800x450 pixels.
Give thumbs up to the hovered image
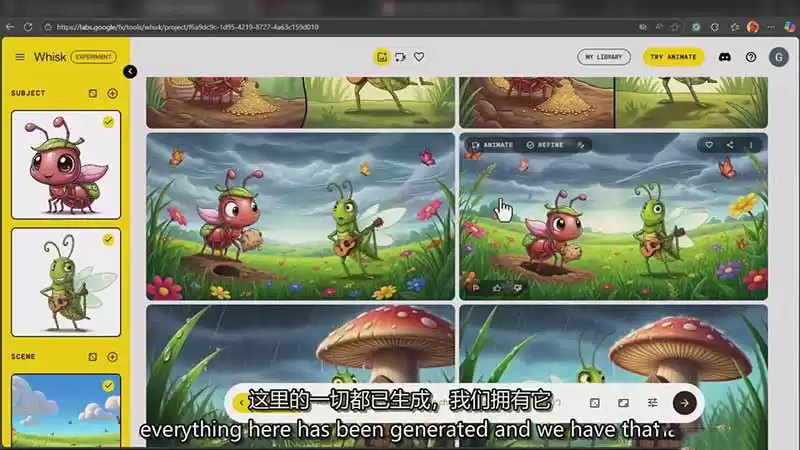497,287
